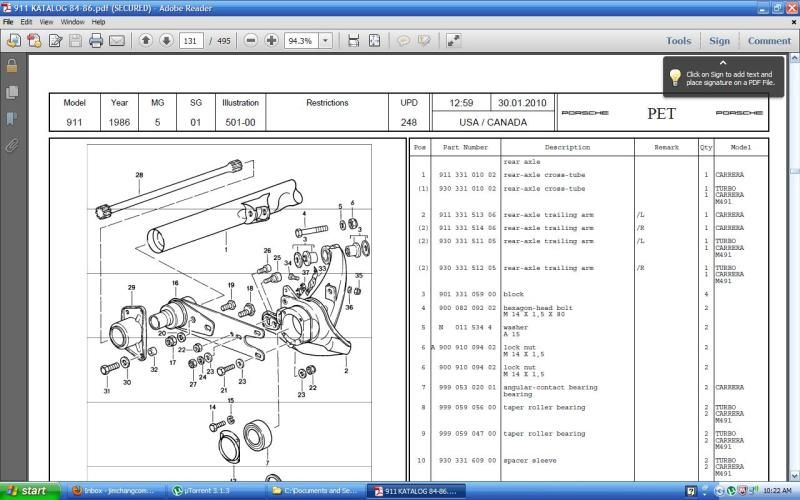Open the Tools pane
Viewport: 800px width, 500px height.
678,41
